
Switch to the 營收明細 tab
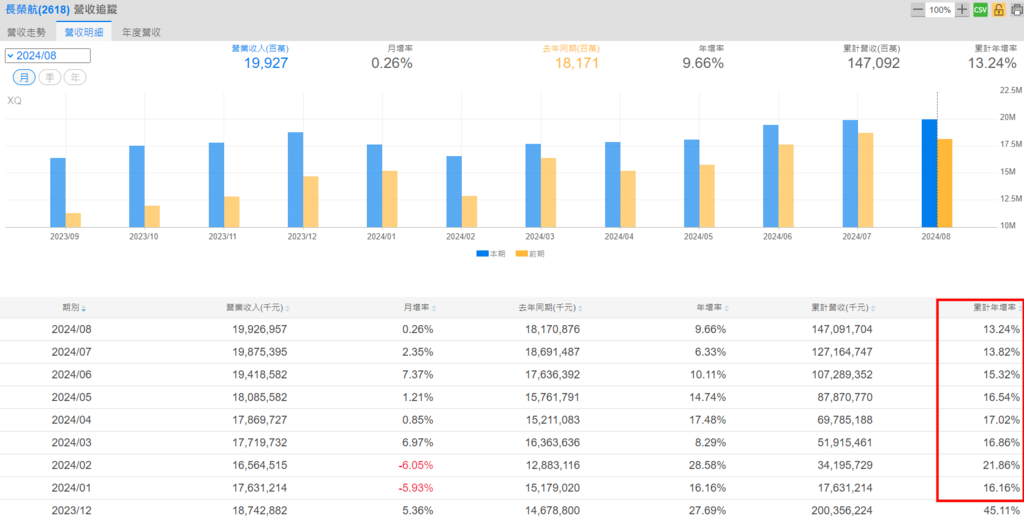(84, 32)
